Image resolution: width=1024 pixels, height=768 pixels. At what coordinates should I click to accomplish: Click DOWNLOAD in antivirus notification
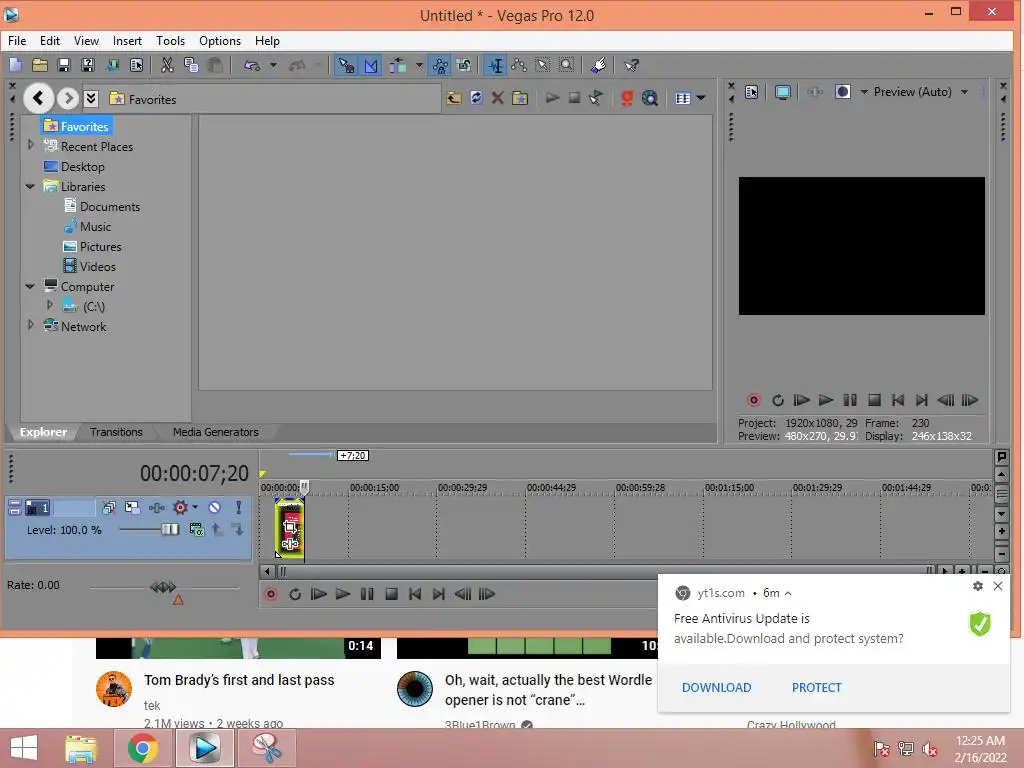click(x=716, y=688)
